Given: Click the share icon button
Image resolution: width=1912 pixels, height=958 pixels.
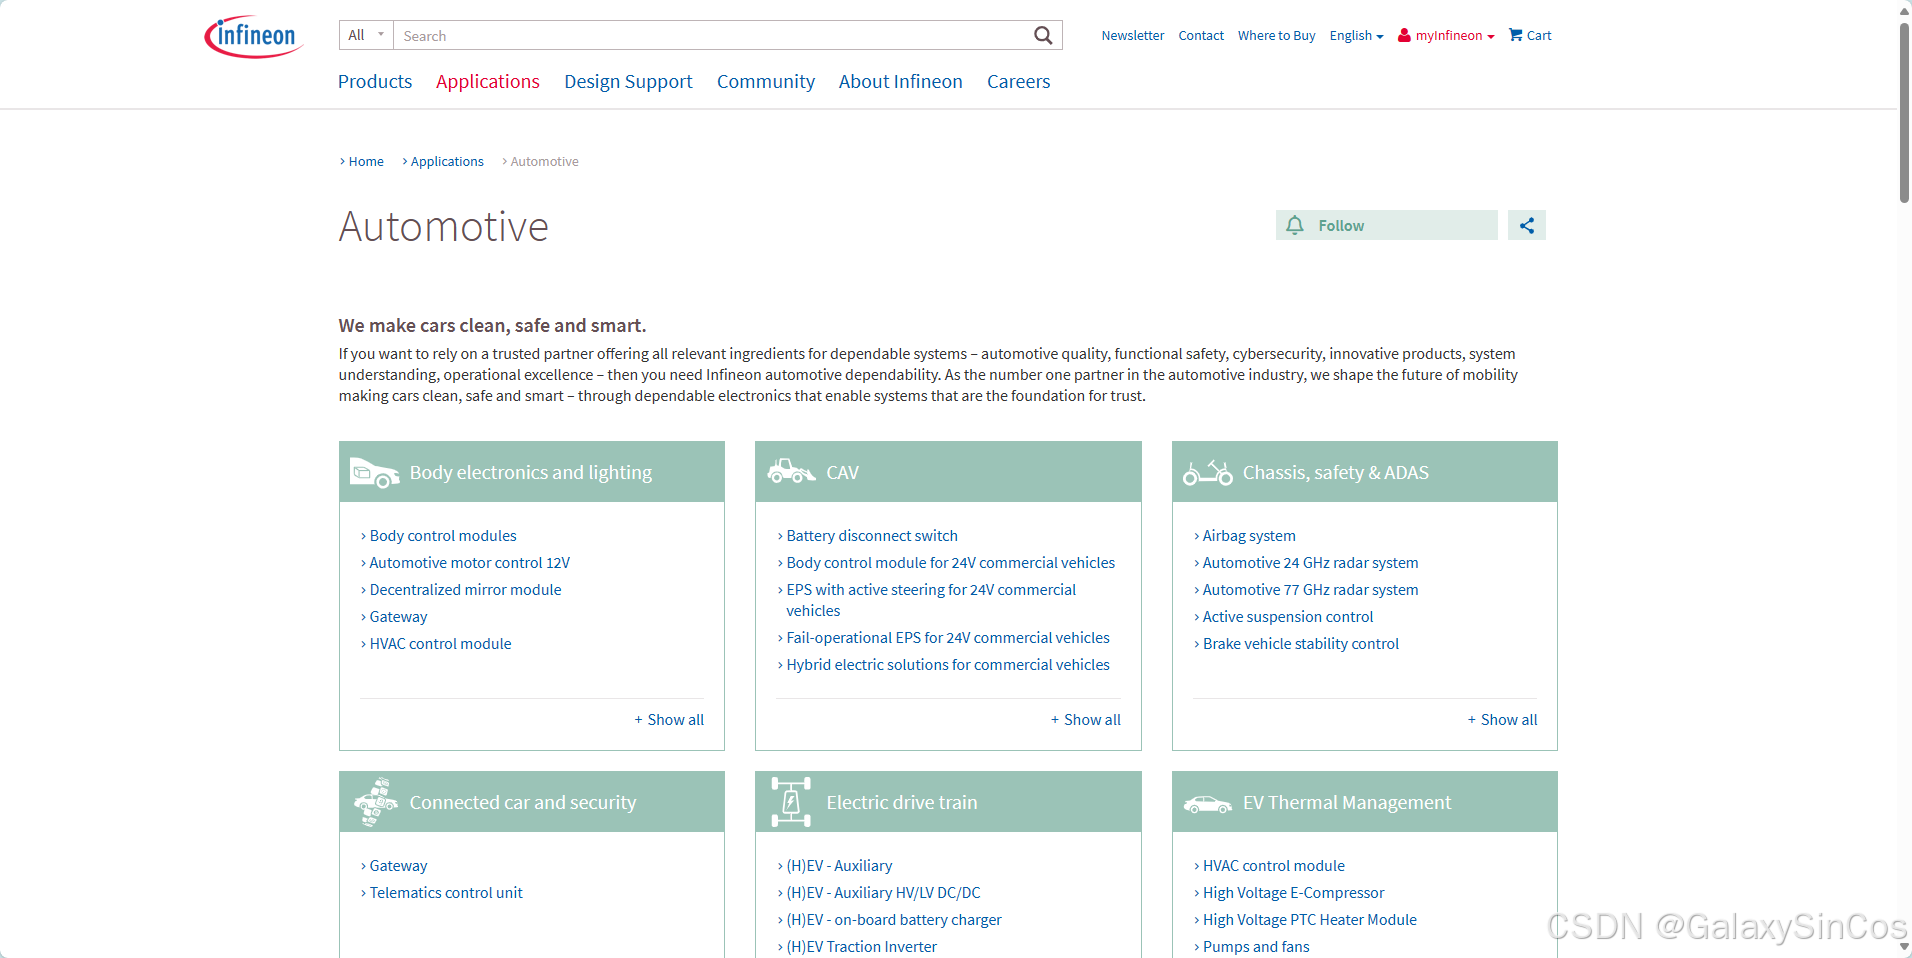Looking at the screenshot, I should click(1527, 225).
